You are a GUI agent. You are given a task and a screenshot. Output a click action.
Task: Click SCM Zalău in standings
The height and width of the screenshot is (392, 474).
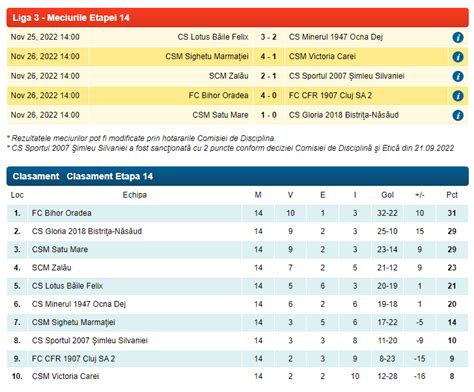click(x=52, y=268)
